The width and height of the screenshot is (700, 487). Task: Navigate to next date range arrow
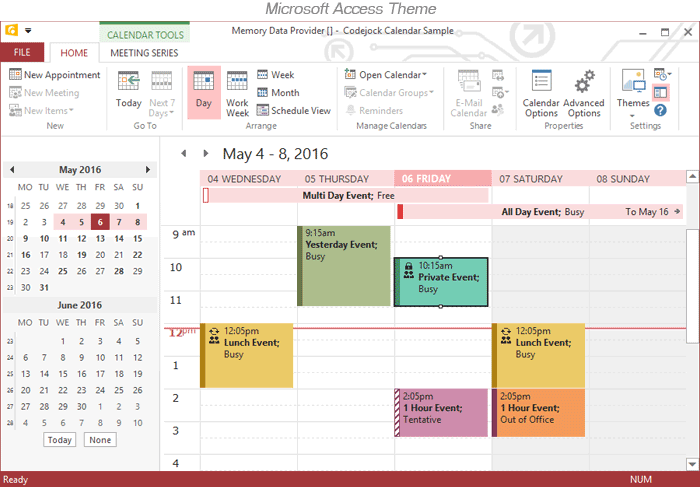pos(206,154)
